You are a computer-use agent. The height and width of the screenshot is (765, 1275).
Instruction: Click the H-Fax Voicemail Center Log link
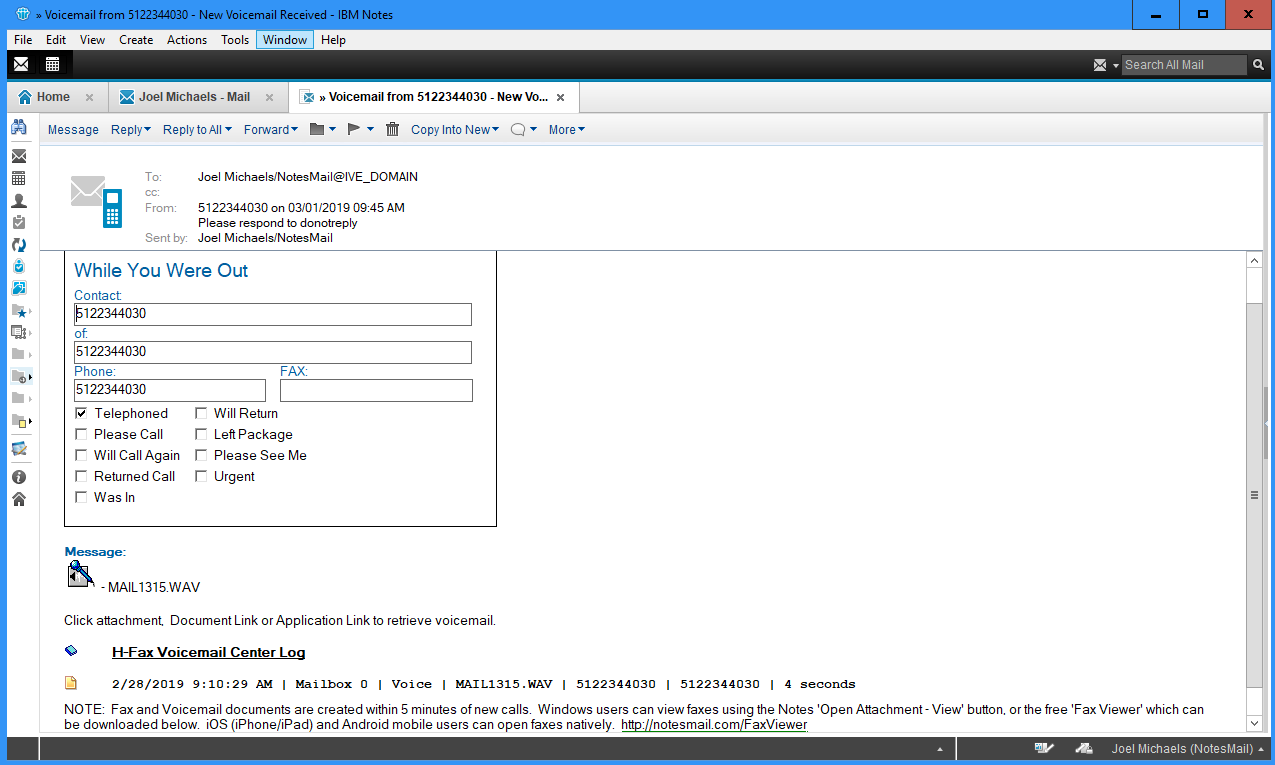208,652
